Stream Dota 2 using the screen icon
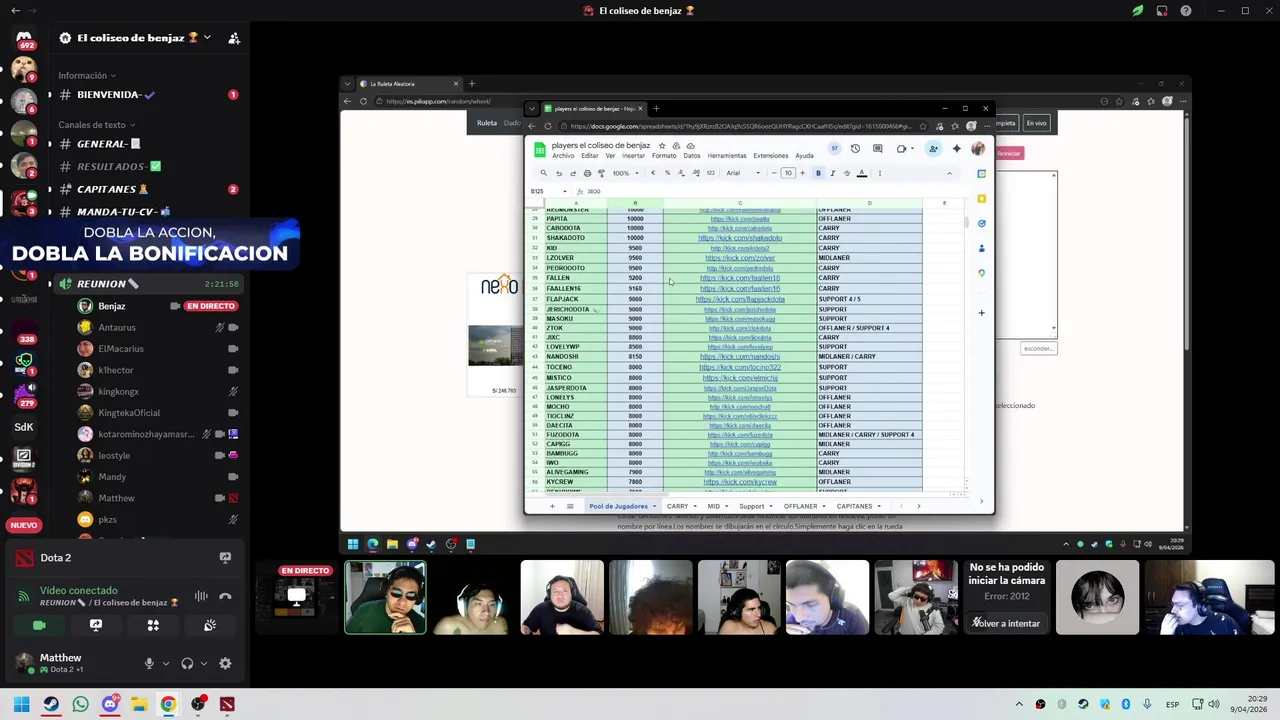 (x=225, y=558)
